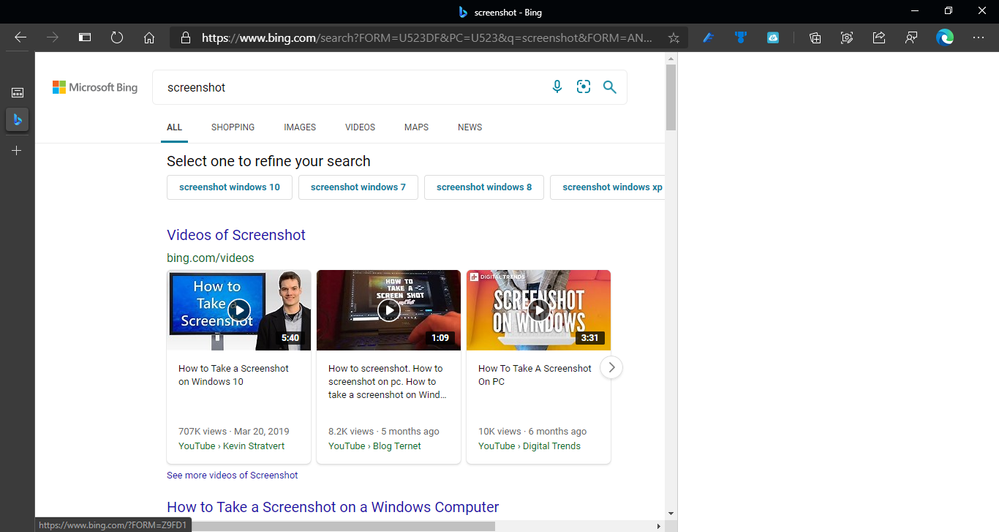This screenshot has height=532, width=999.
Task: Go to the browser home page
Action: click(149, 38)
